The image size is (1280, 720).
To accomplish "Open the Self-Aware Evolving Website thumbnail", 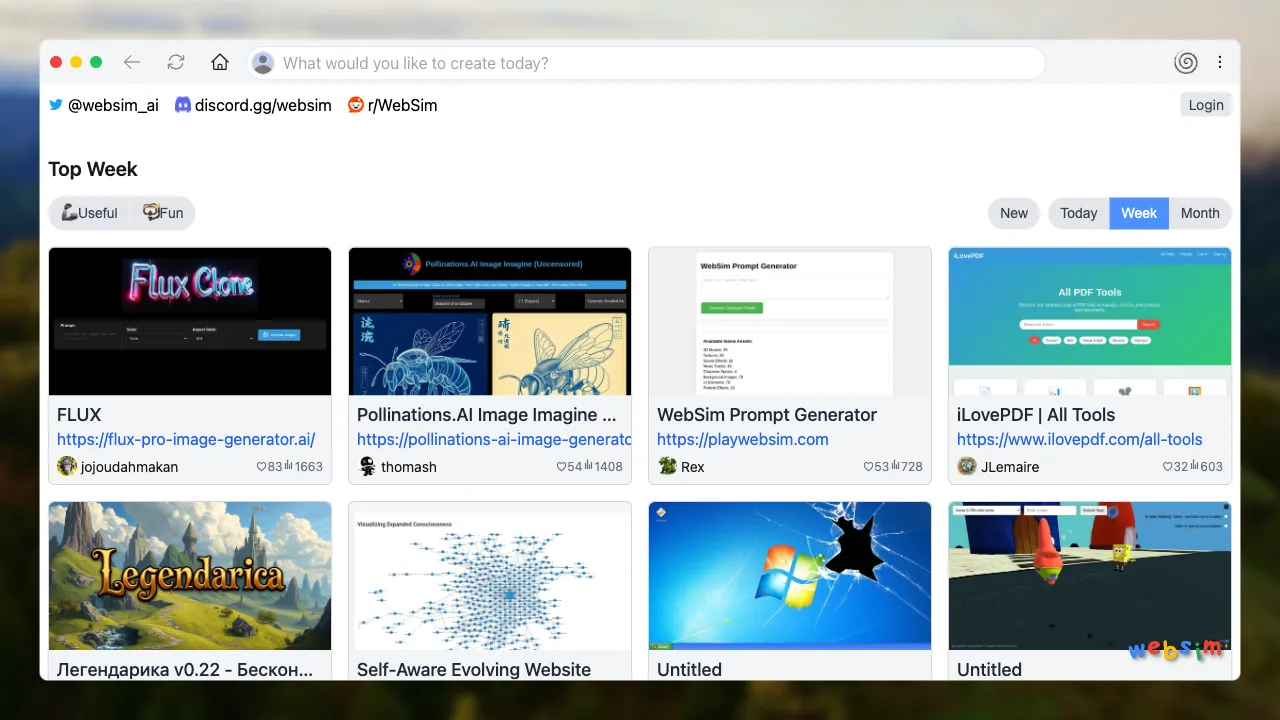I will coord(490,576).
